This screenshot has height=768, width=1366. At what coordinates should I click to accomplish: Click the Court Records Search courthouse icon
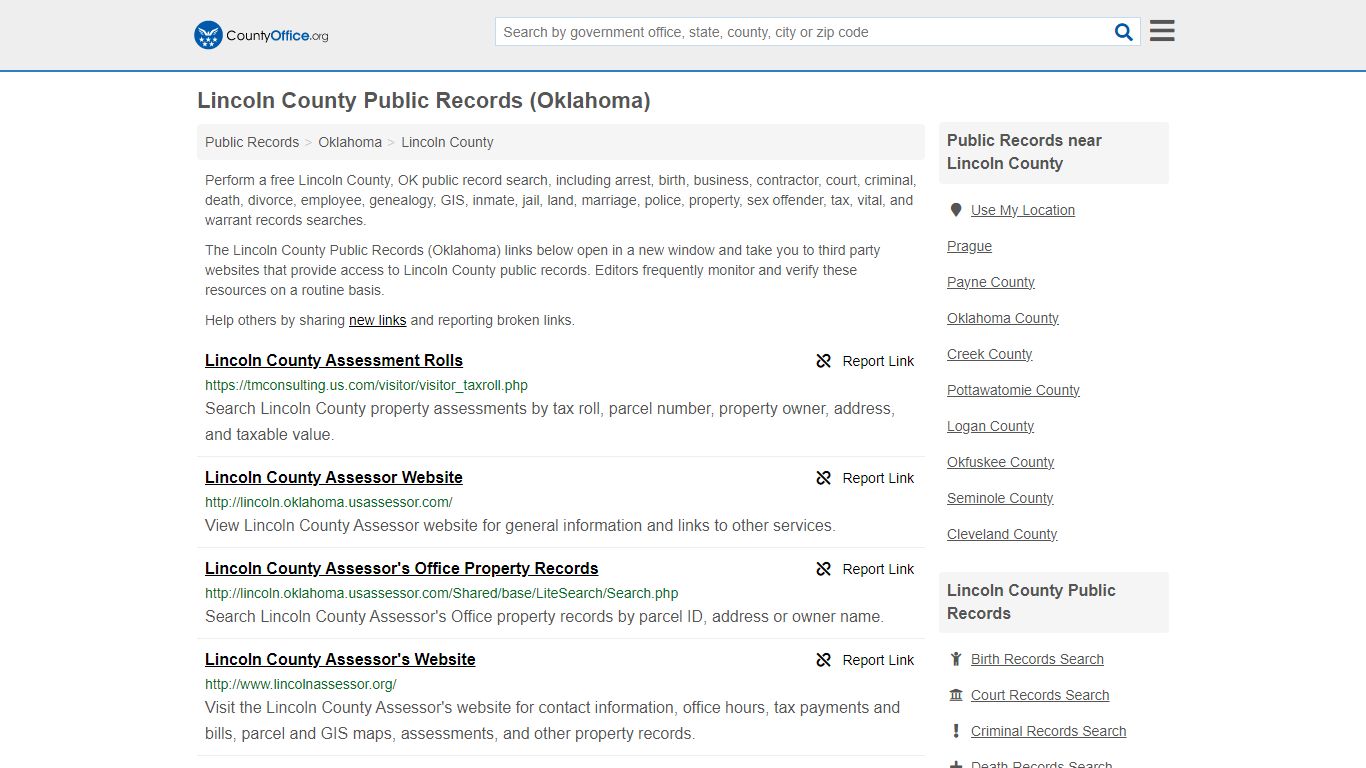[956, 695]
